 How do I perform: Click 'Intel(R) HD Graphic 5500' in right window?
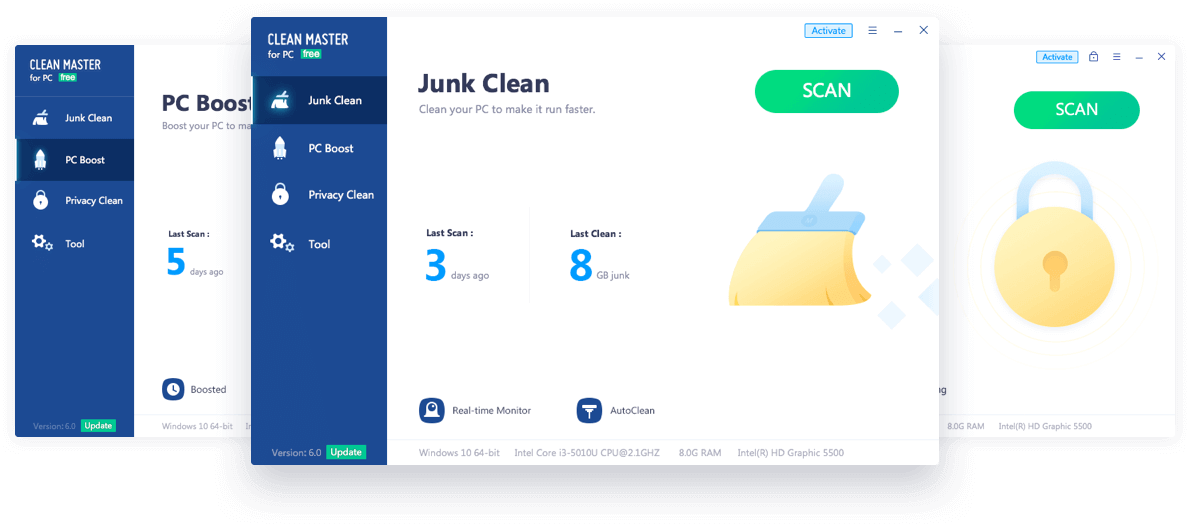click(1045, 426)
